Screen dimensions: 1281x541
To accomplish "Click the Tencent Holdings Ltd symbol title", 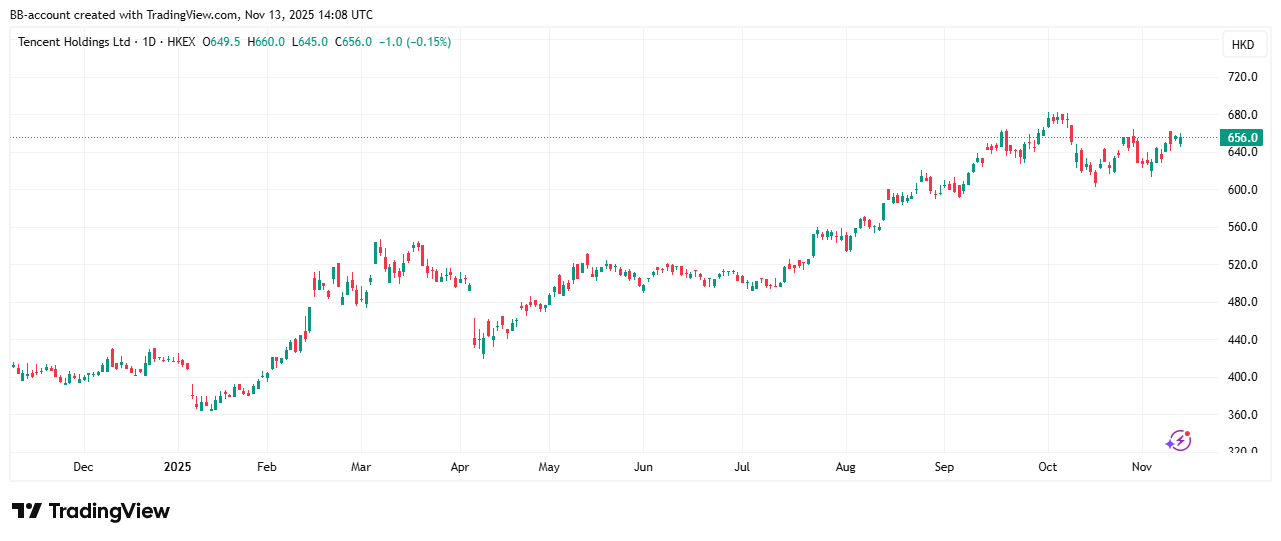I will click(x=74, y=42).
